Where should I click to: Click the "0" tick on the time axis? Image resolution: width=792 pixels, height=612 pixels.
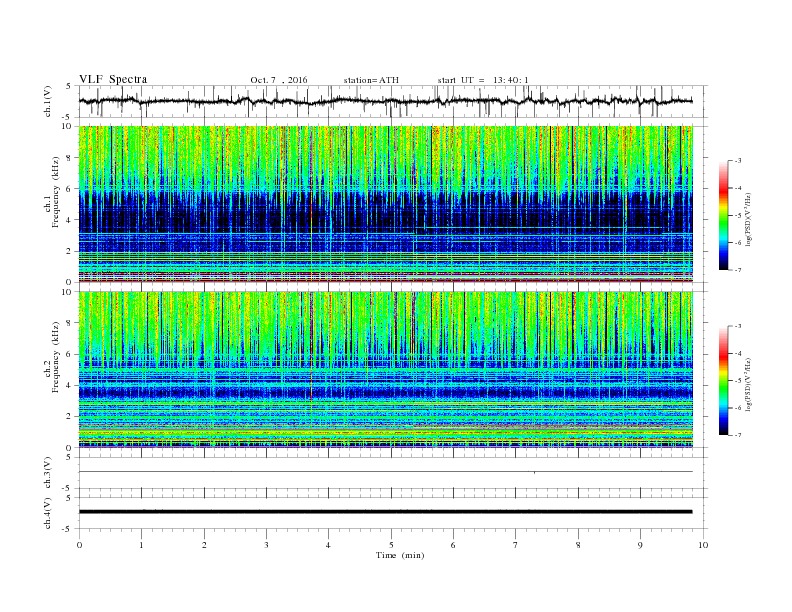point(79,545)
